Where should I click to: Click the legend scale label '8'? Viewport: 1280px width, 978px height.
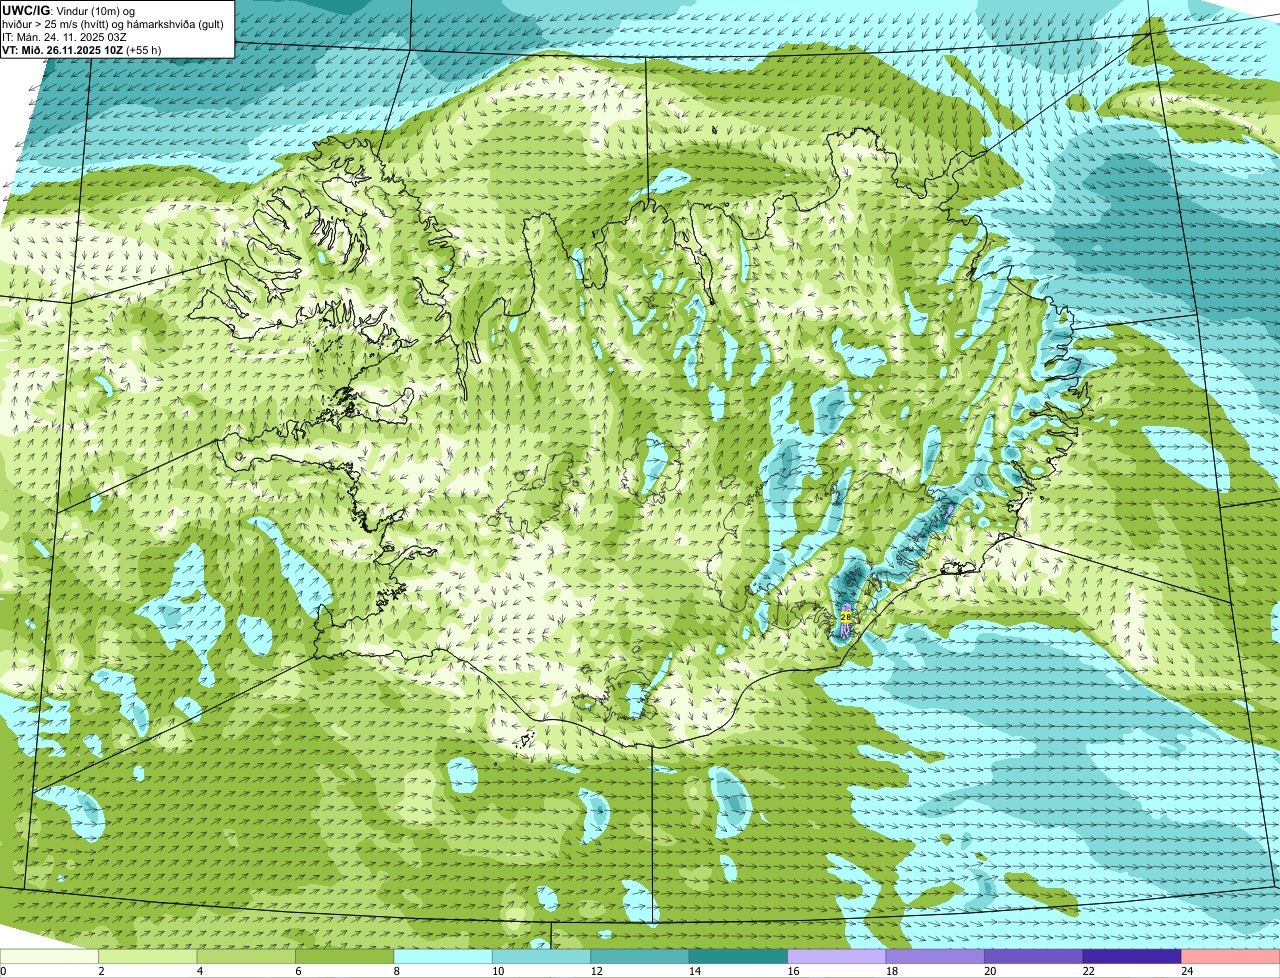[x=396, y=971]
